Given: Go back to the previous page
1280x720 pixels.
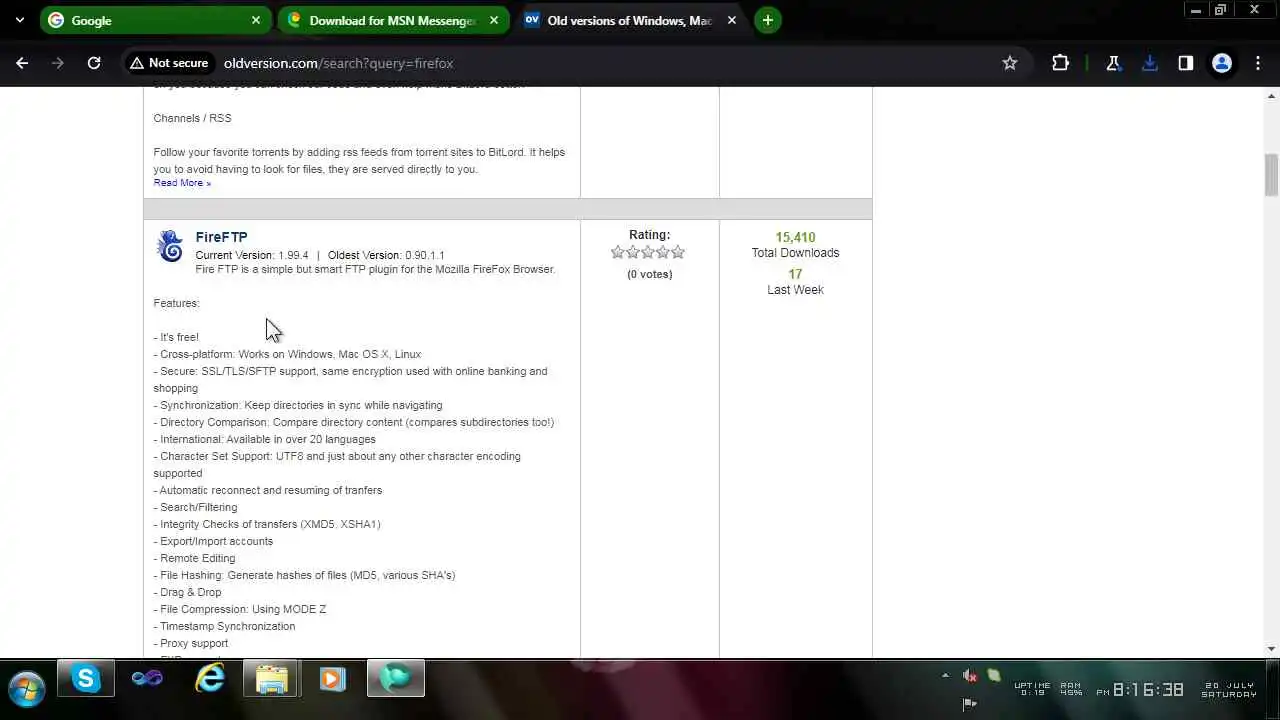Looking at the screenshot, I should point(22,63).
